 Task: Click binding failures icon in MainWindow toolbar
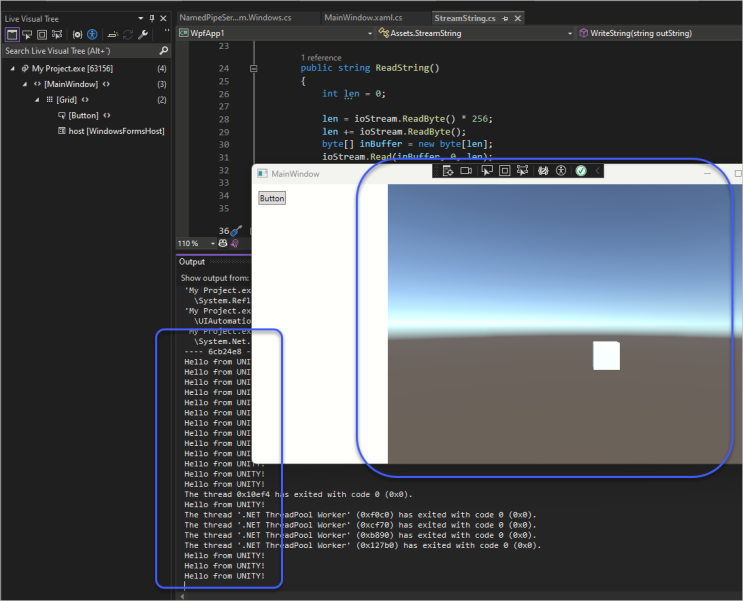coord(543,171)
